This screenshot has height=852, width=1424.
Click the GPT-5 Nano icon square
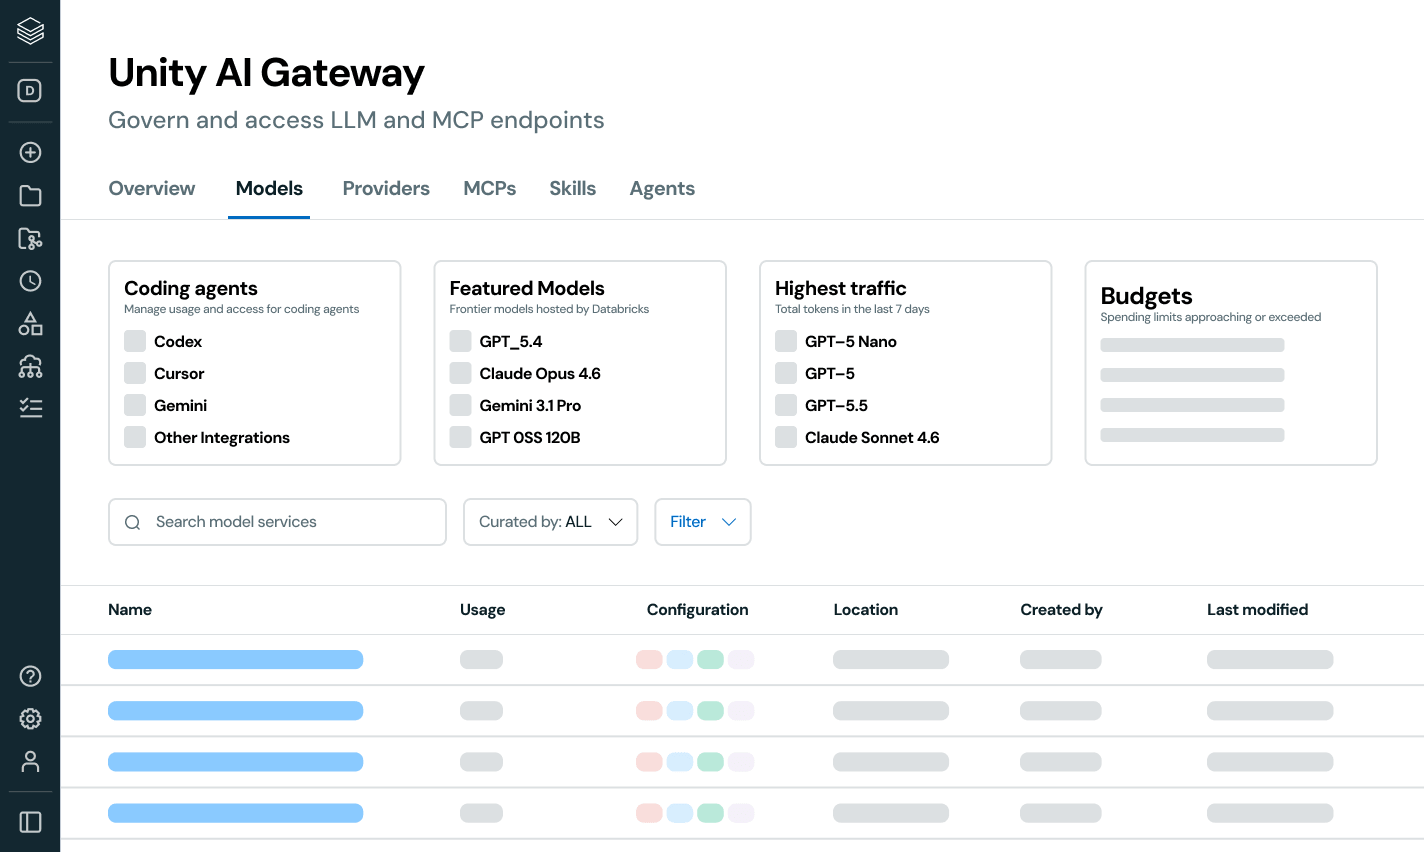click(786, 341)
